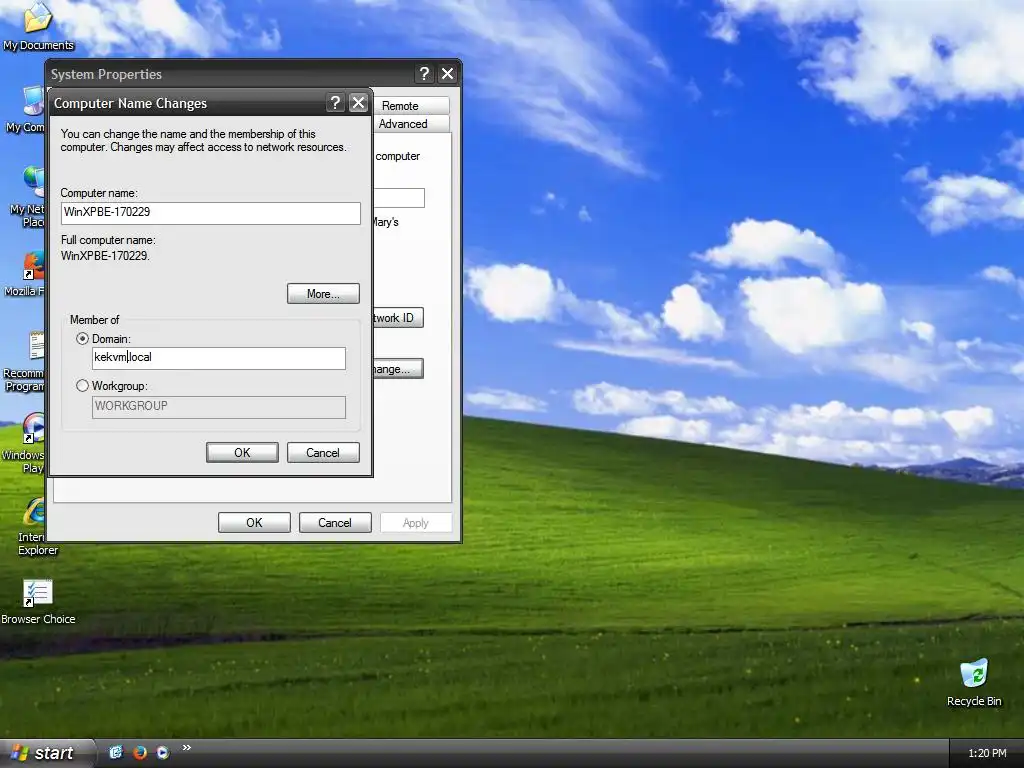Viewport: 1024px width, 768px height.
Task: Click the Change... button in System Properties
Action: 398,369
